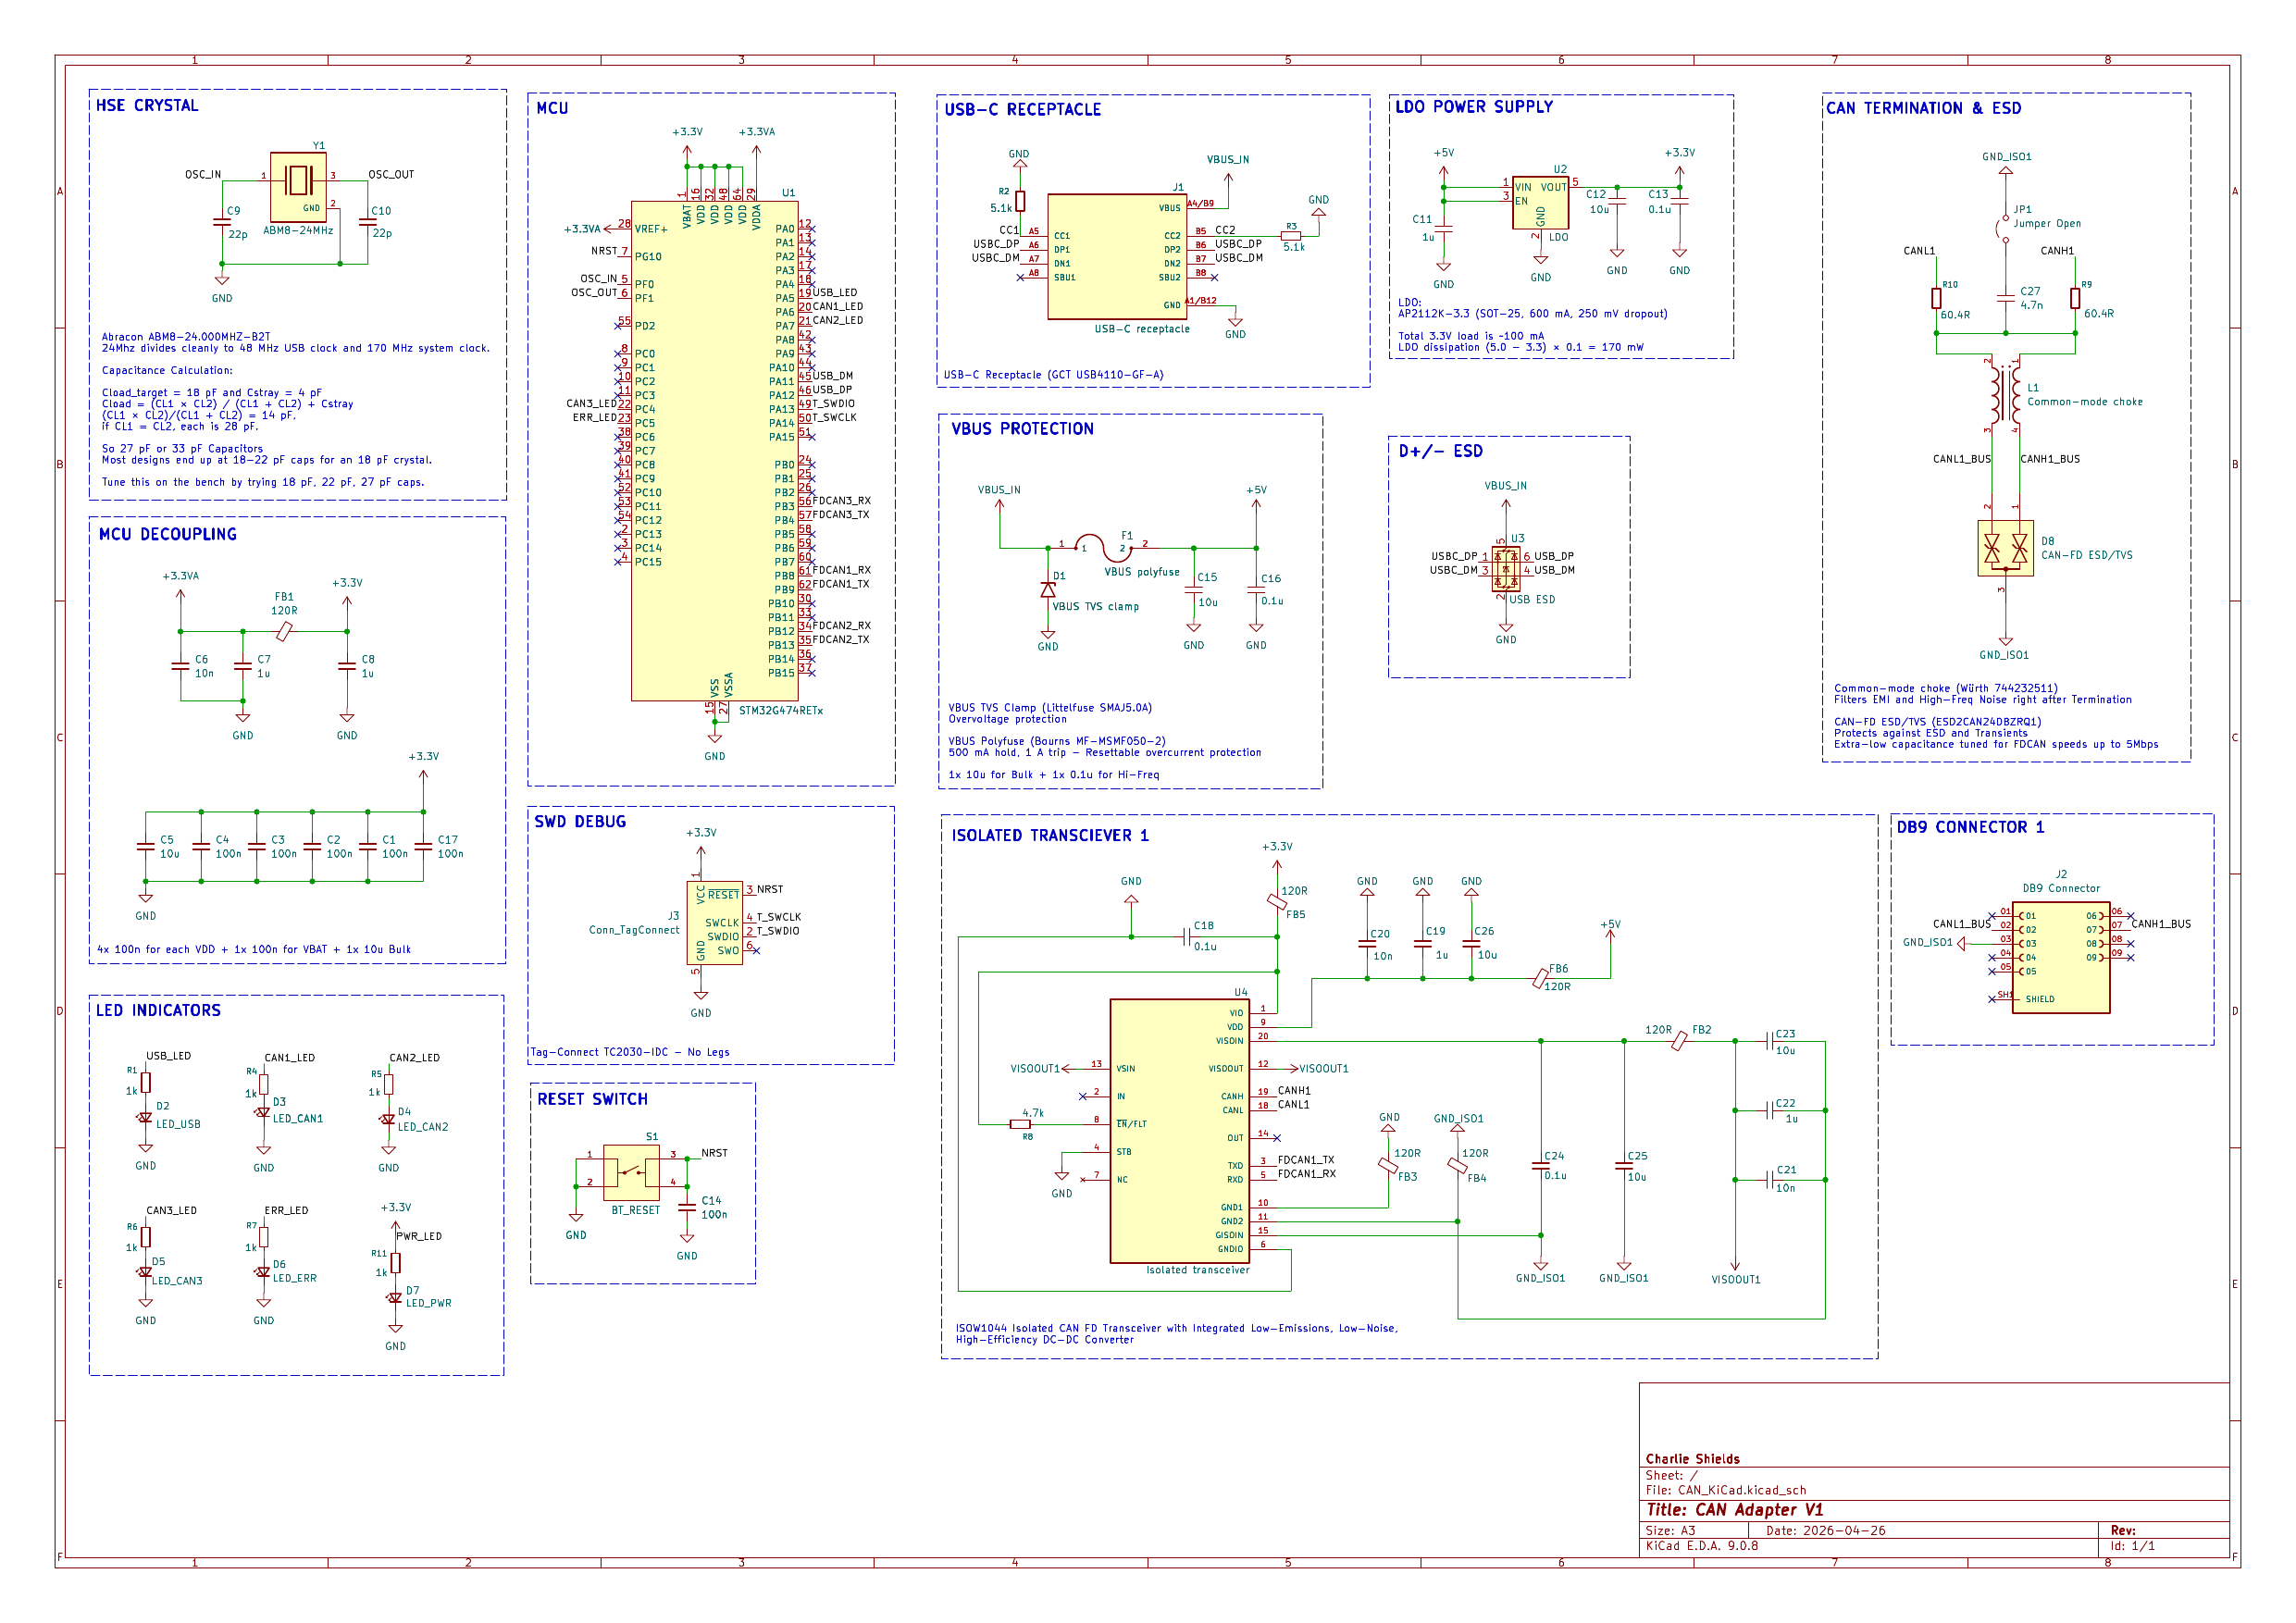2296x1623 pixels.
Task: Click the J2 DB9 connector symbol
Action: coord(2060,957)
